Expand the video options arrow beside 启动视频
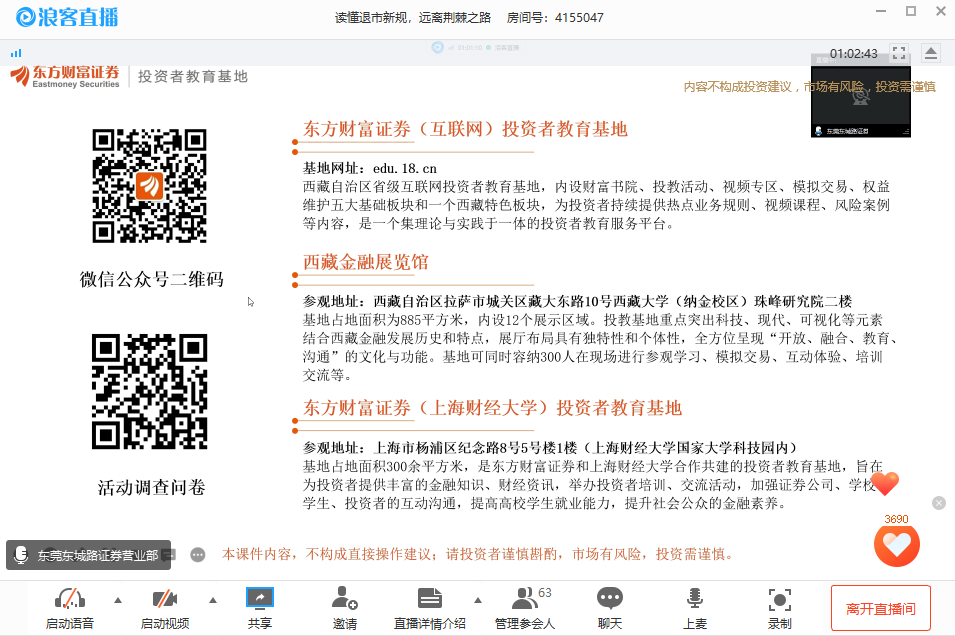This screenshot has height=636, width=955. pyautogui.click(x=213, y=601)
